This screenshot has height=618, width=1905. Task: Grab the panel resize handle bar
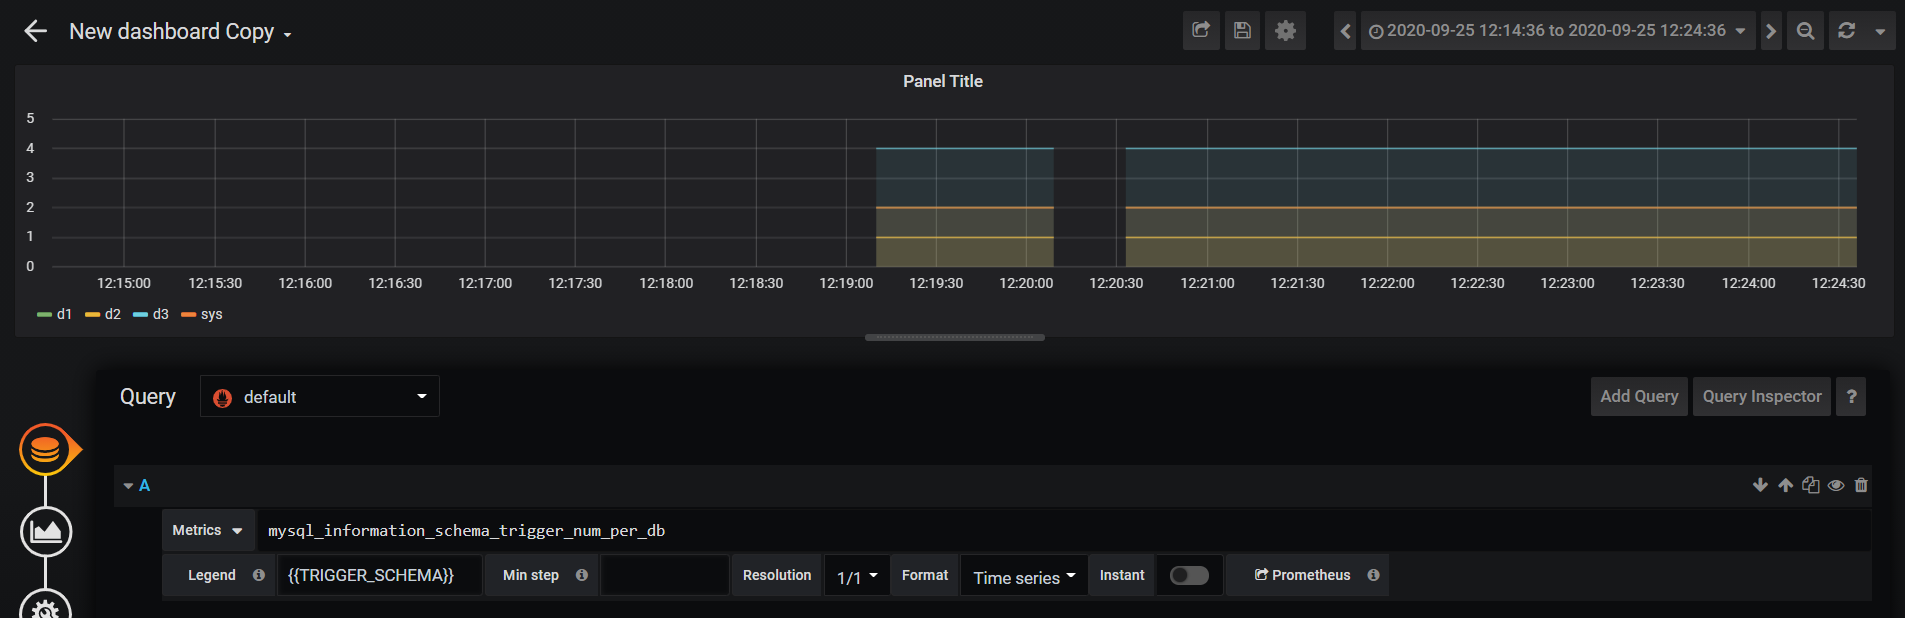(x=955, y=338)
